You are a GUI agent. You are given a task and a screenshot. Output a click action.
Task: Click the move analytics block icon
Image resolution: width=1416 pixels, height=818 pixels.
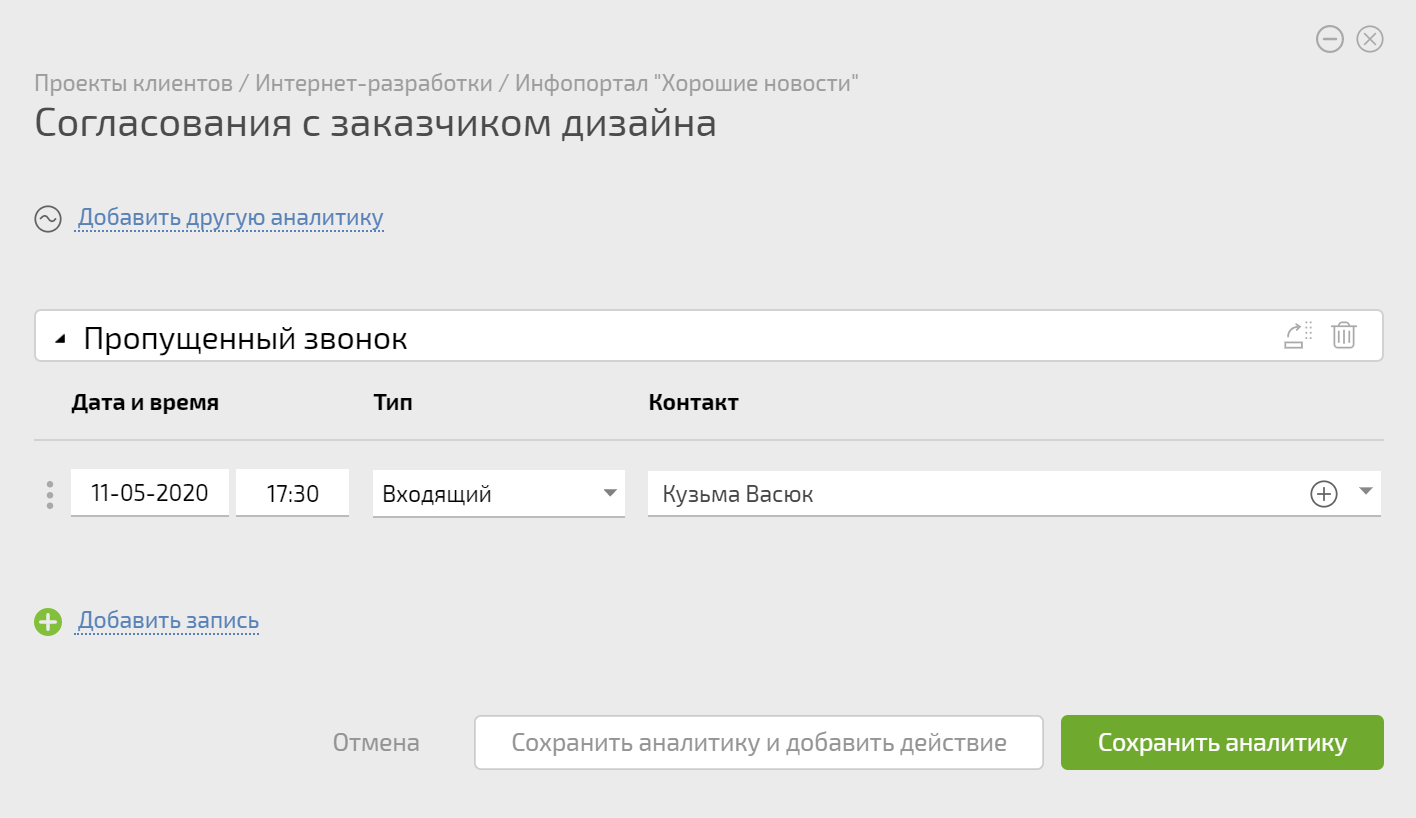[1298, 335]
